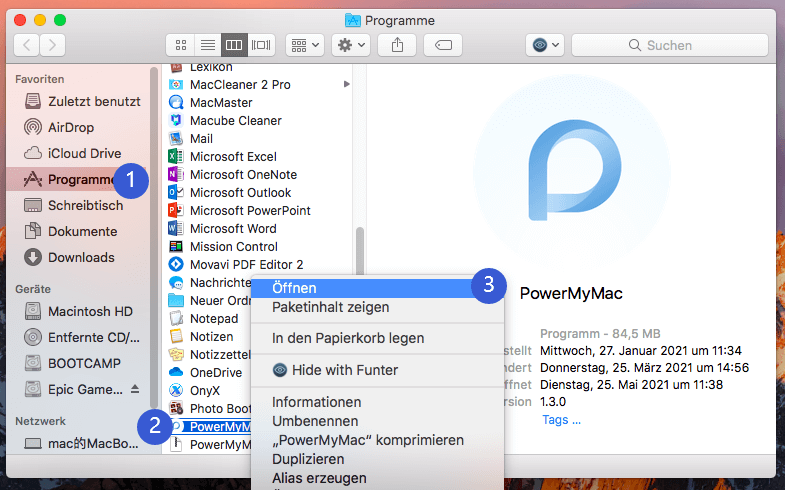Click the Edit Tags toolbar button
This screenshot has width=785, height=490.
pyautogui.click(x=443, y=46)
